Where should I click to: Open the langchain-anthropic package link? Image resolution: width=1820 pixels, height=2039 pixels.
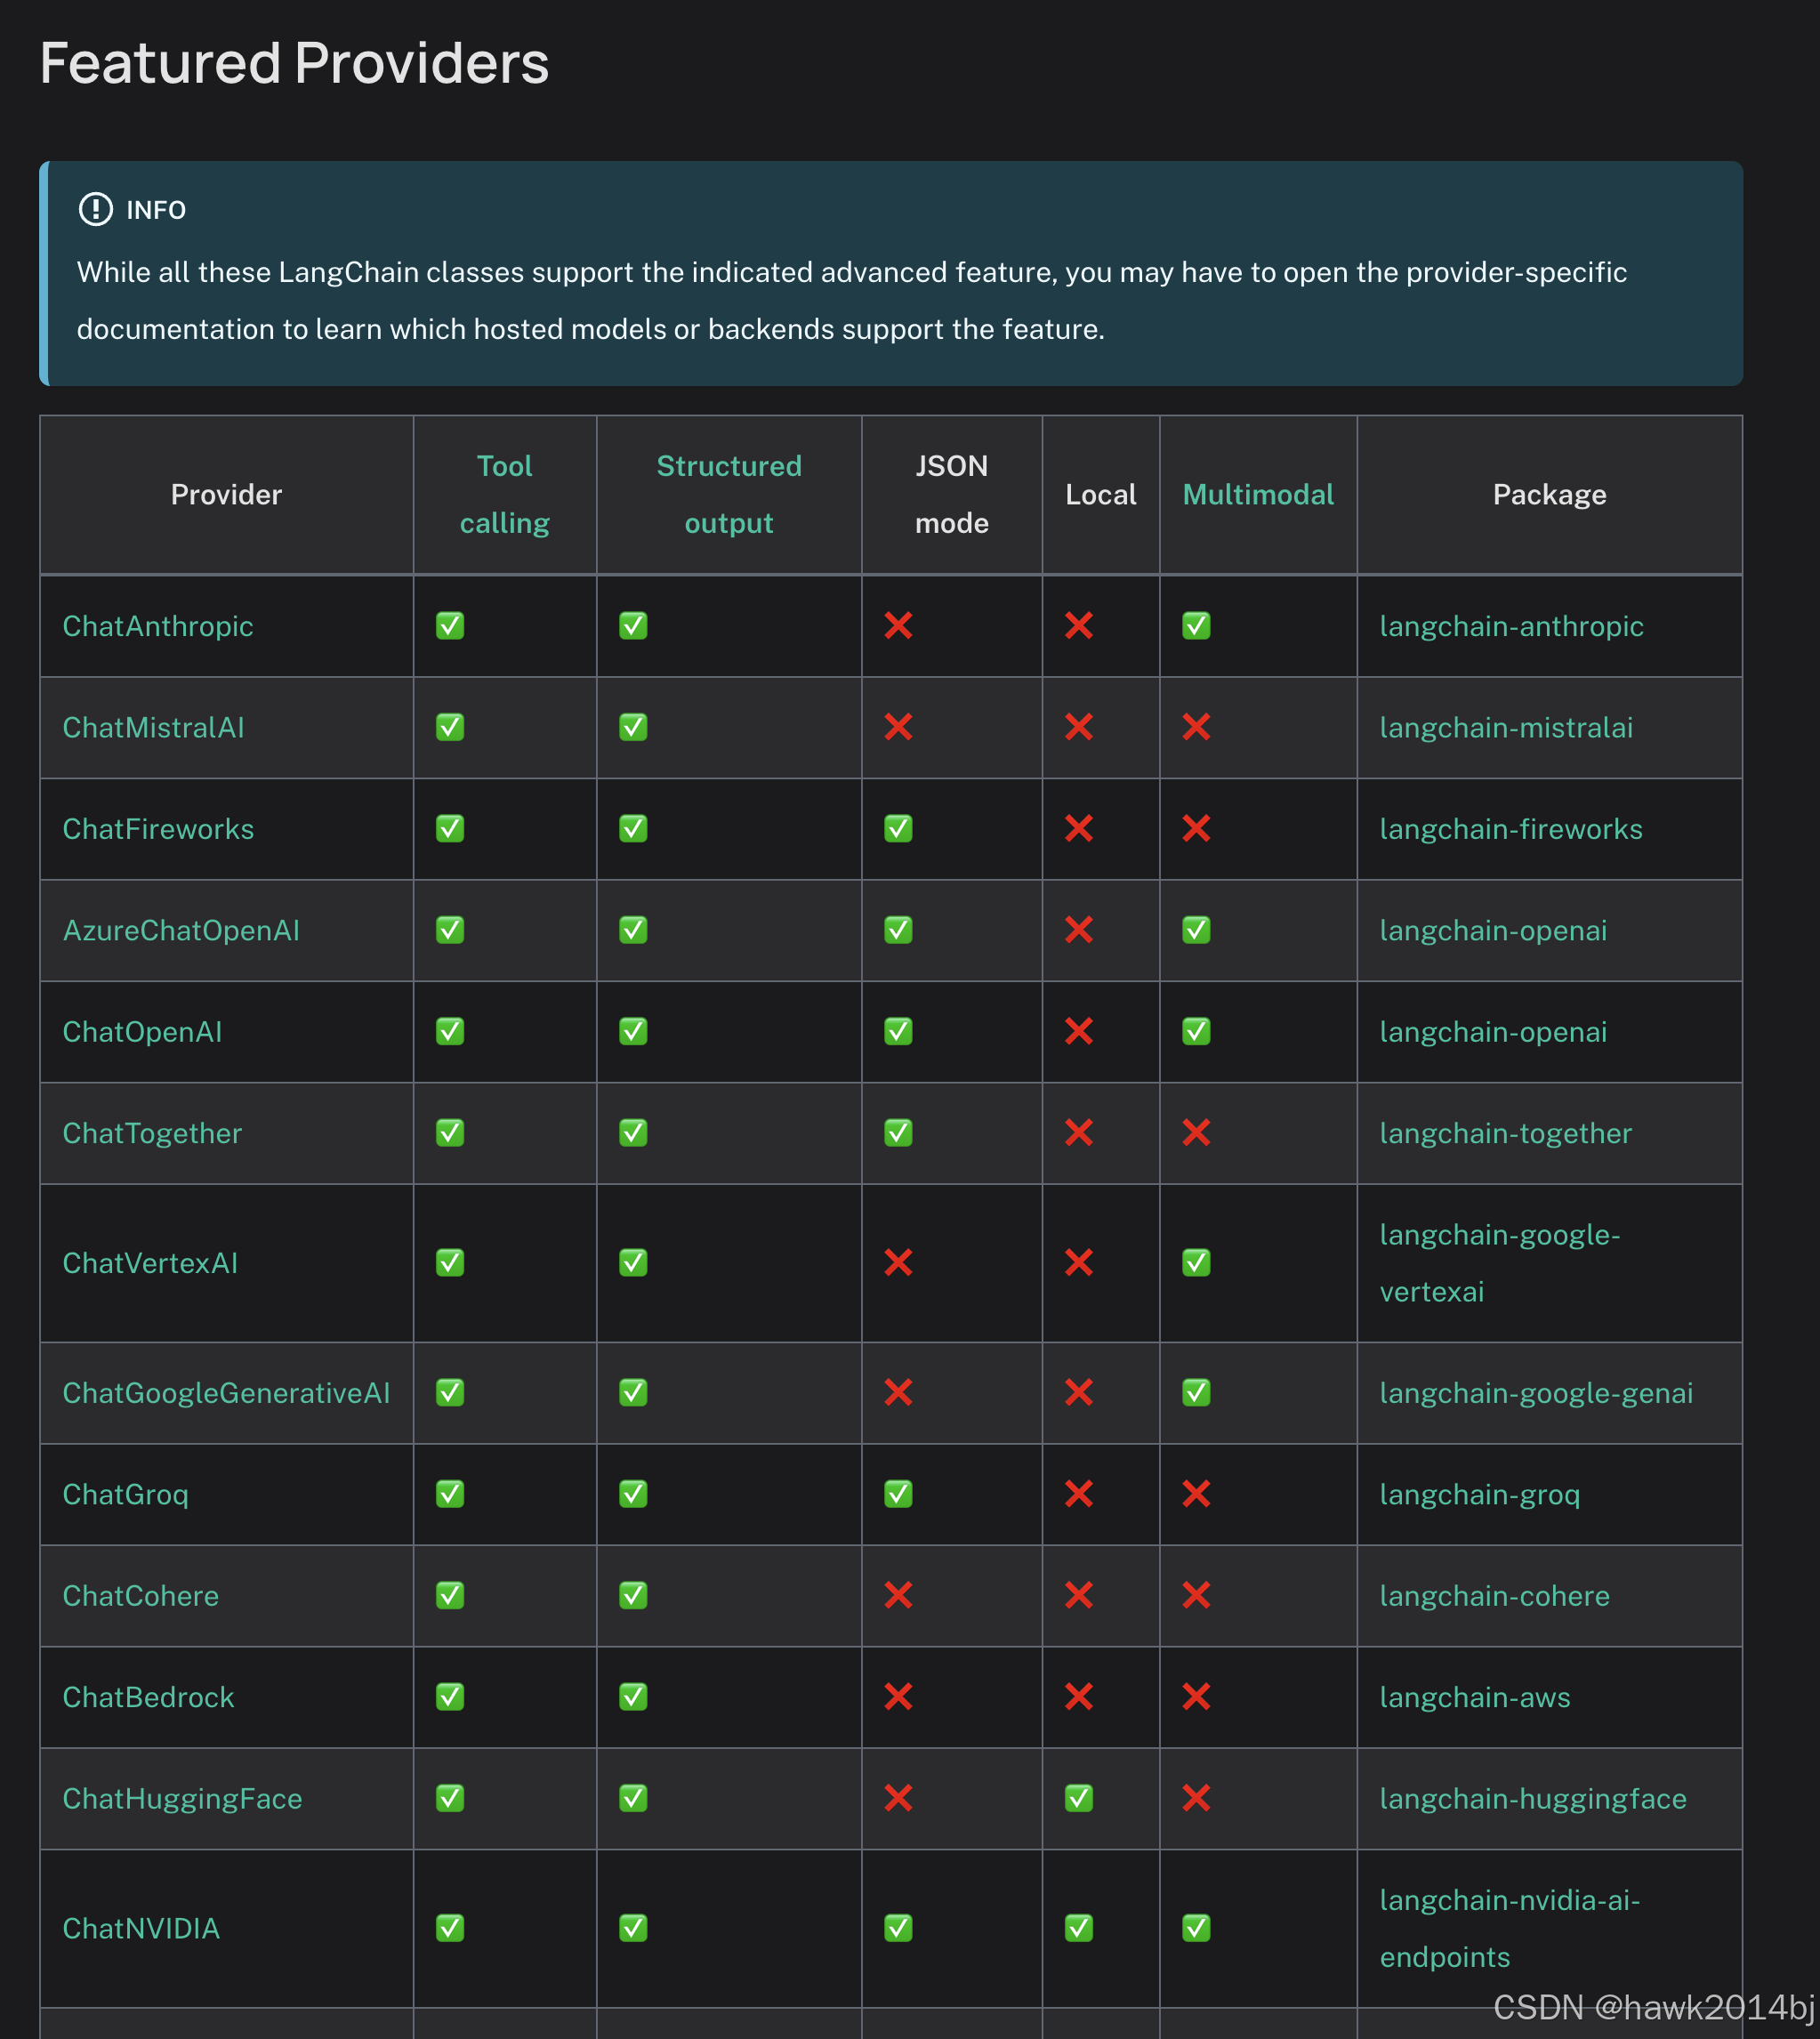coord(1511,626)
